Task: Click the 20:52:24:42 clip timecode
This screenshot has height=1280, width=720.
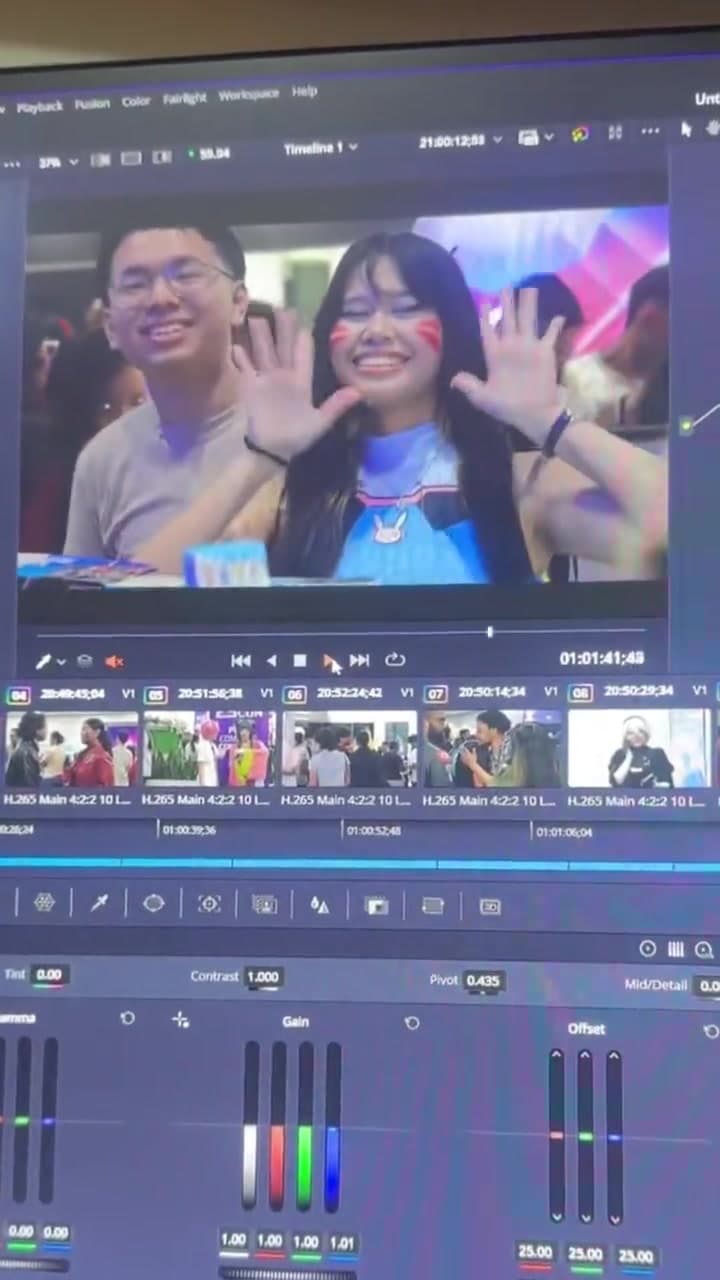Action: point(349,692)
